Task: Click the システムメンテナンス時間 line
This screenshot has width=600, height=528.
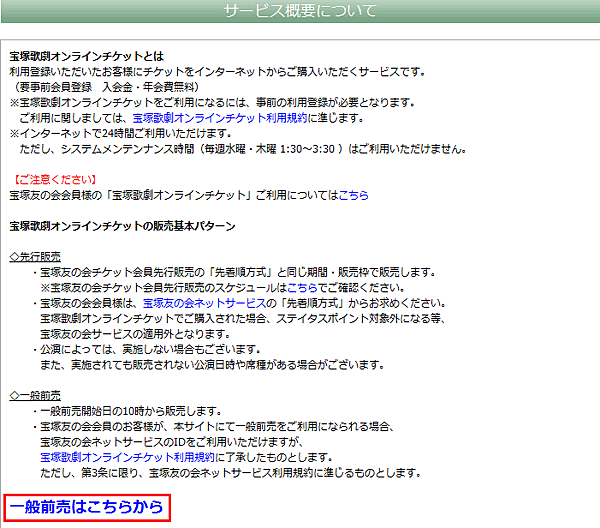Action: click(243, 149)
